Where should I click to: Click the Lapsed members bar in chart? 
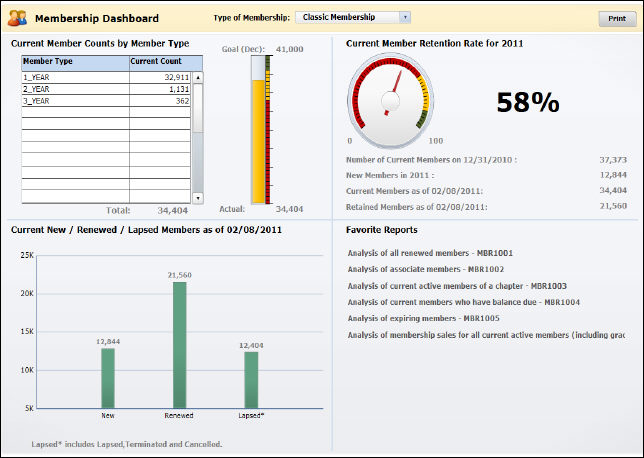252,380
